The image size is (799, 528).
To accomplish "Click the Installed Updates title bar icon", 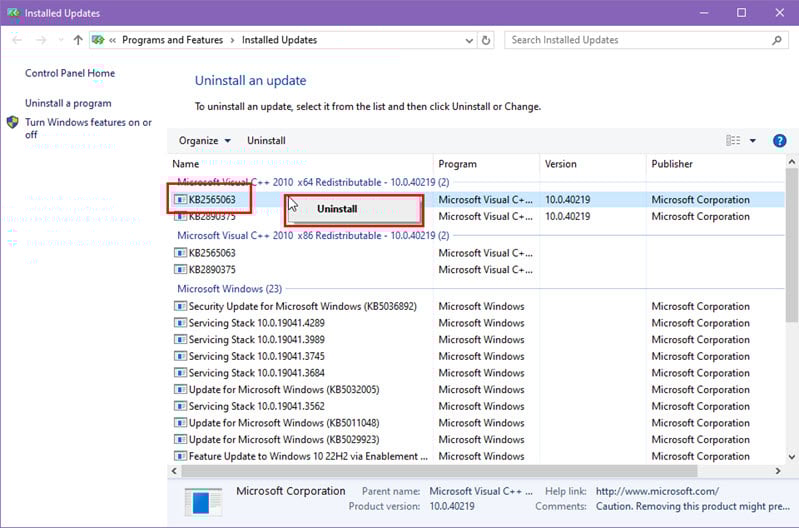I will coord(13,13).
